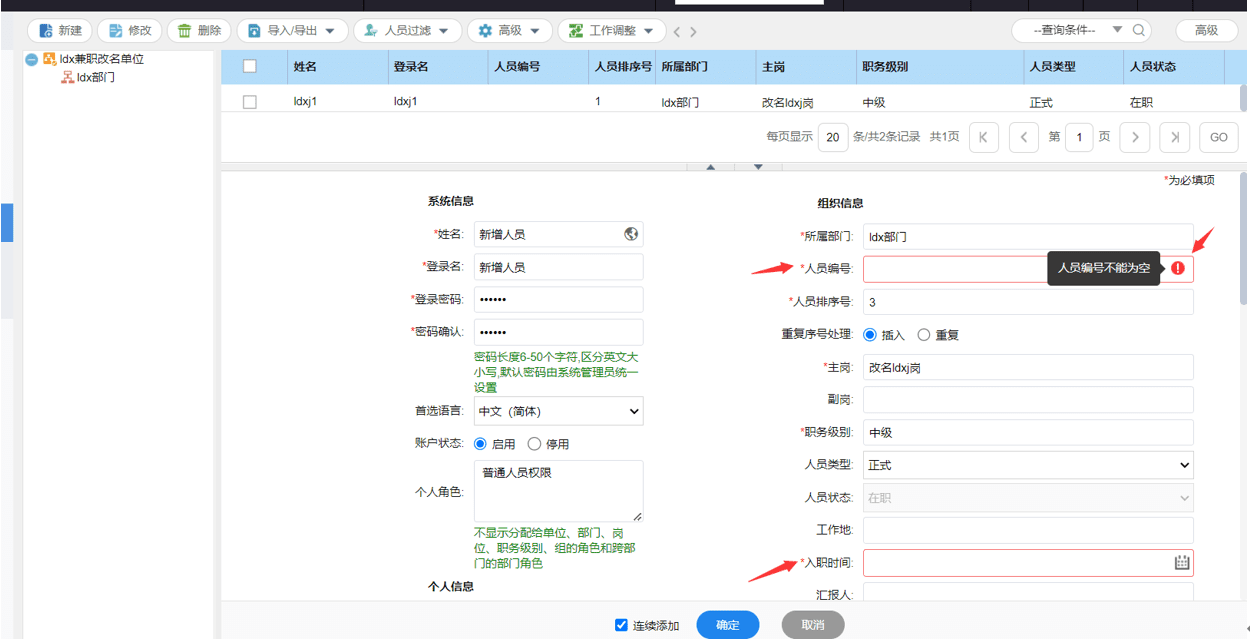
Task: Click the 改名ldxj岗 cell in table
Action: coord(787,102)
